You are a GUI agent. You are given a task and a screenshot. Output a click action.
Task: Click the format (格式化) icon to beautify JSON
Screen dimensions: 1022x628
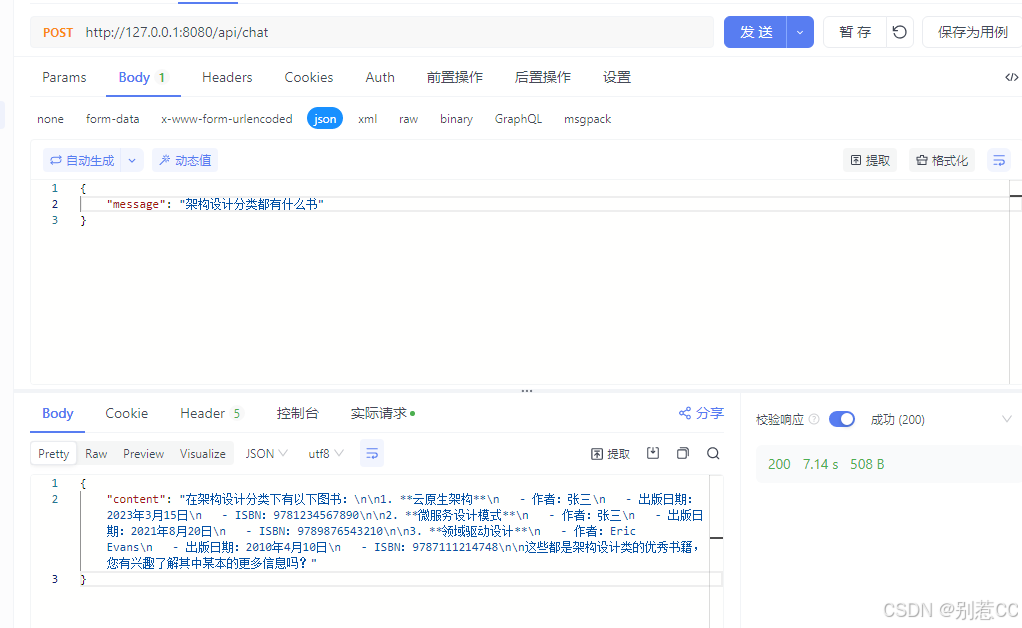(940, 160)
